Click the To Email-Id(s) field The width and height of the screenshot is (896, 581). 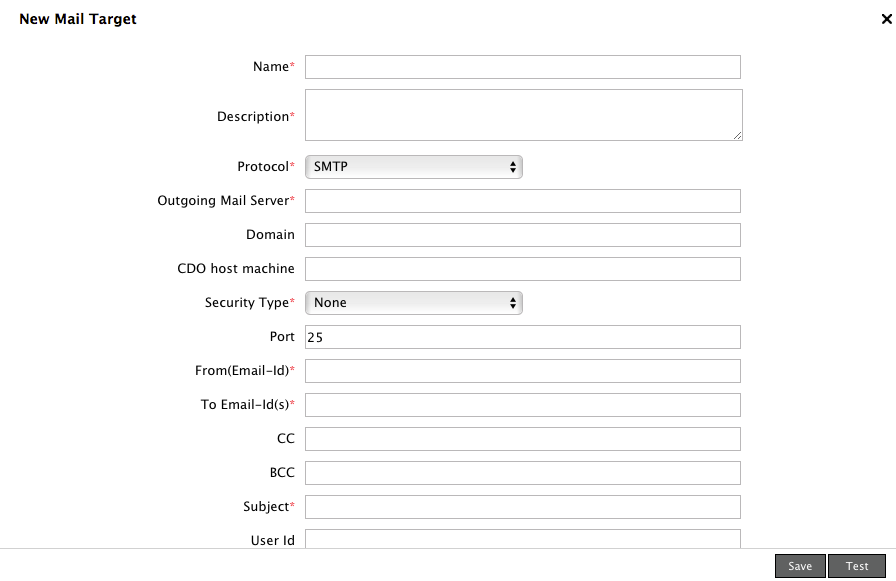[x=522, y=405]
